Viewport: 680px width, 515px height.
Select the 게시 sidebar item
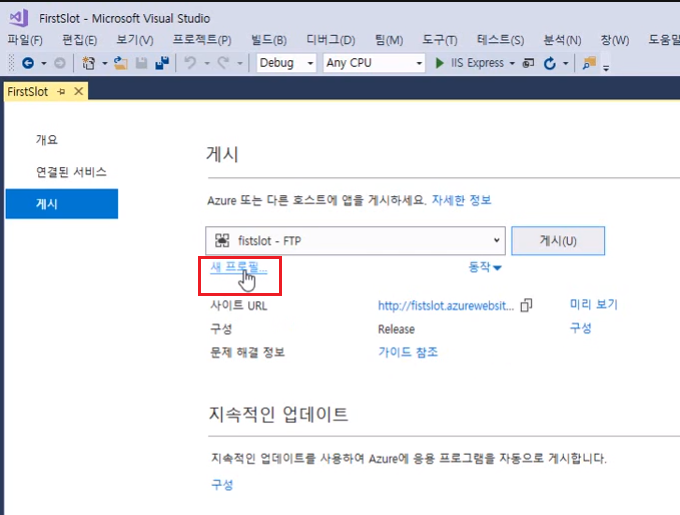(62, 204)
